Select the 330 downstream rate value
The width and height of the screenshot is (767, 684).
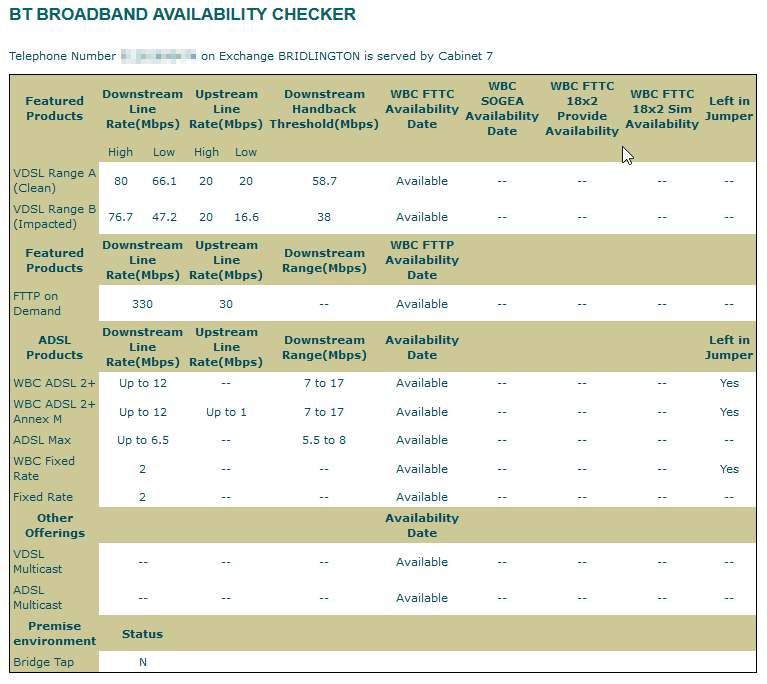(142, 304)
